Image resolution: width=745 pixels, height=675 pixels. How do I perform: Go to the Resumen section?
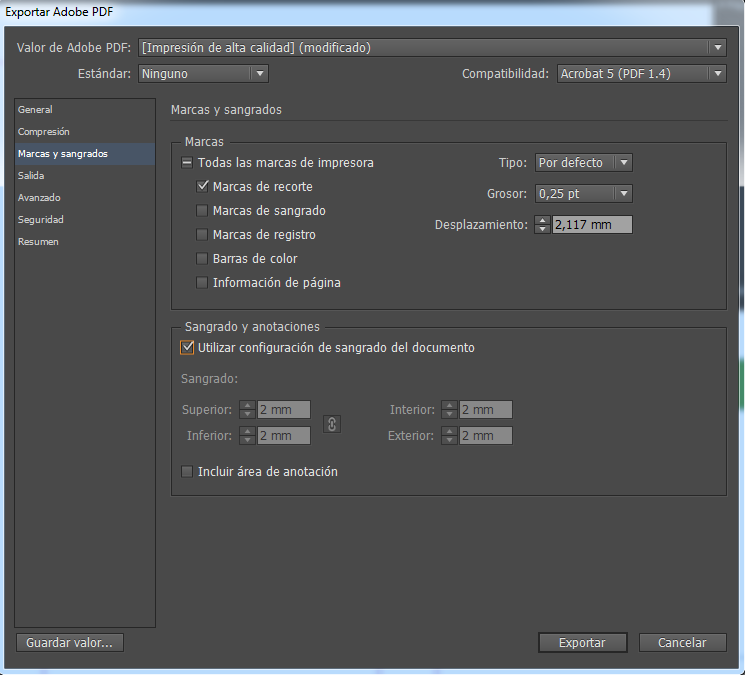click(x=85, y=242)
